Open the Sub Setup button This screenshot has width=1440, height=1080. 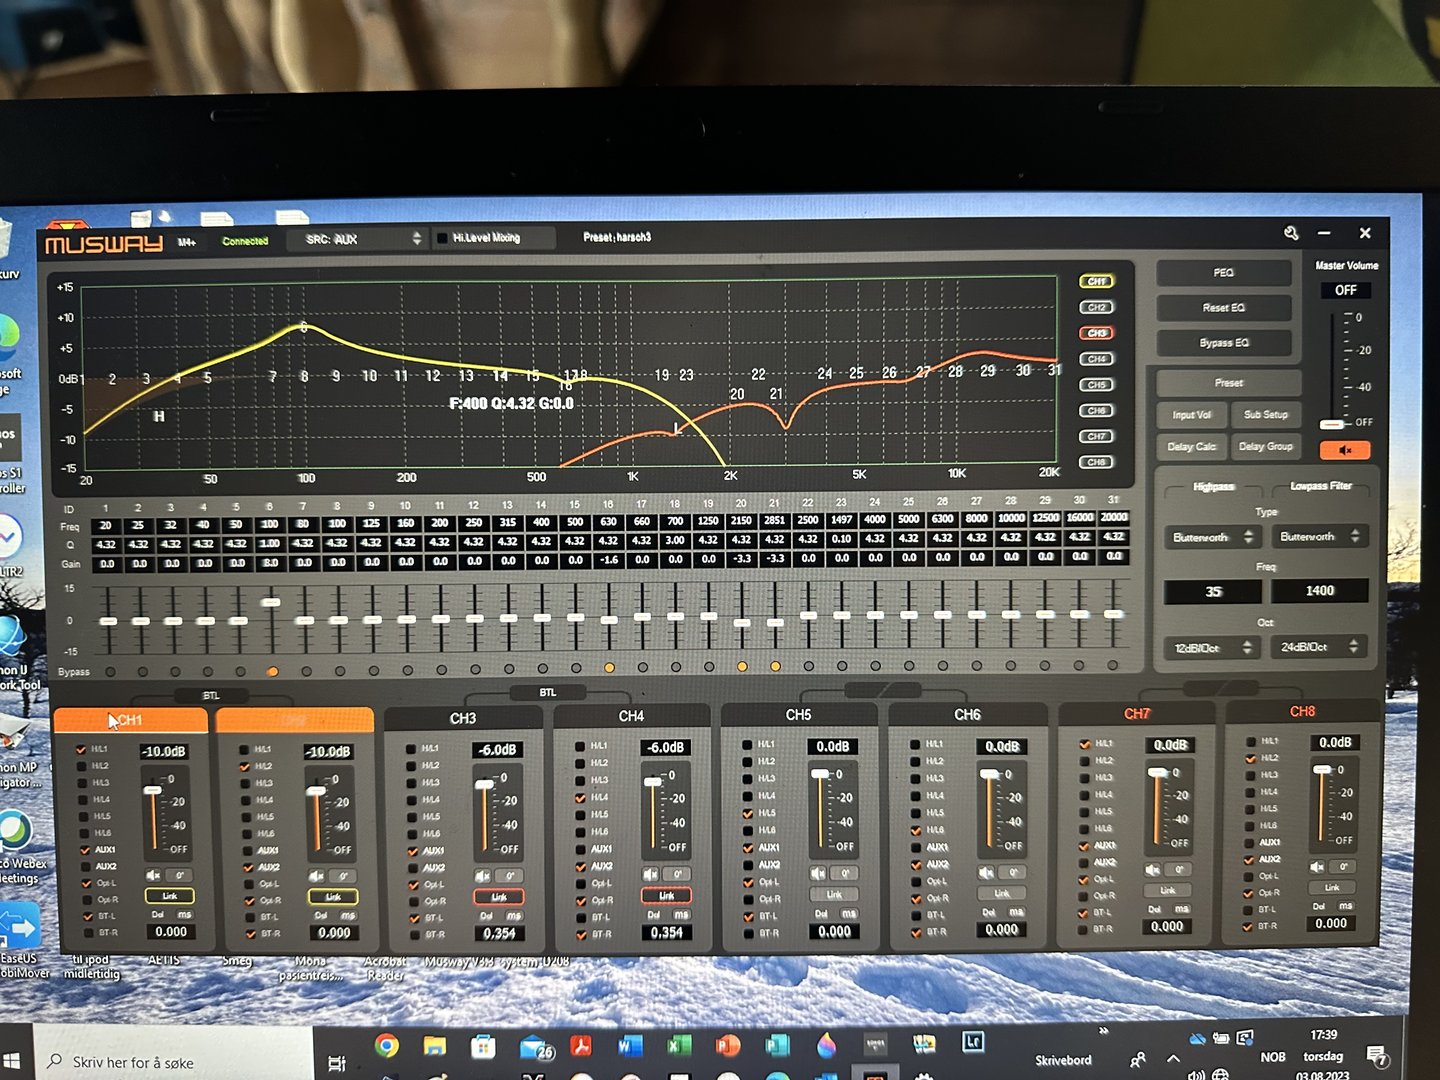coord(1266,414)
